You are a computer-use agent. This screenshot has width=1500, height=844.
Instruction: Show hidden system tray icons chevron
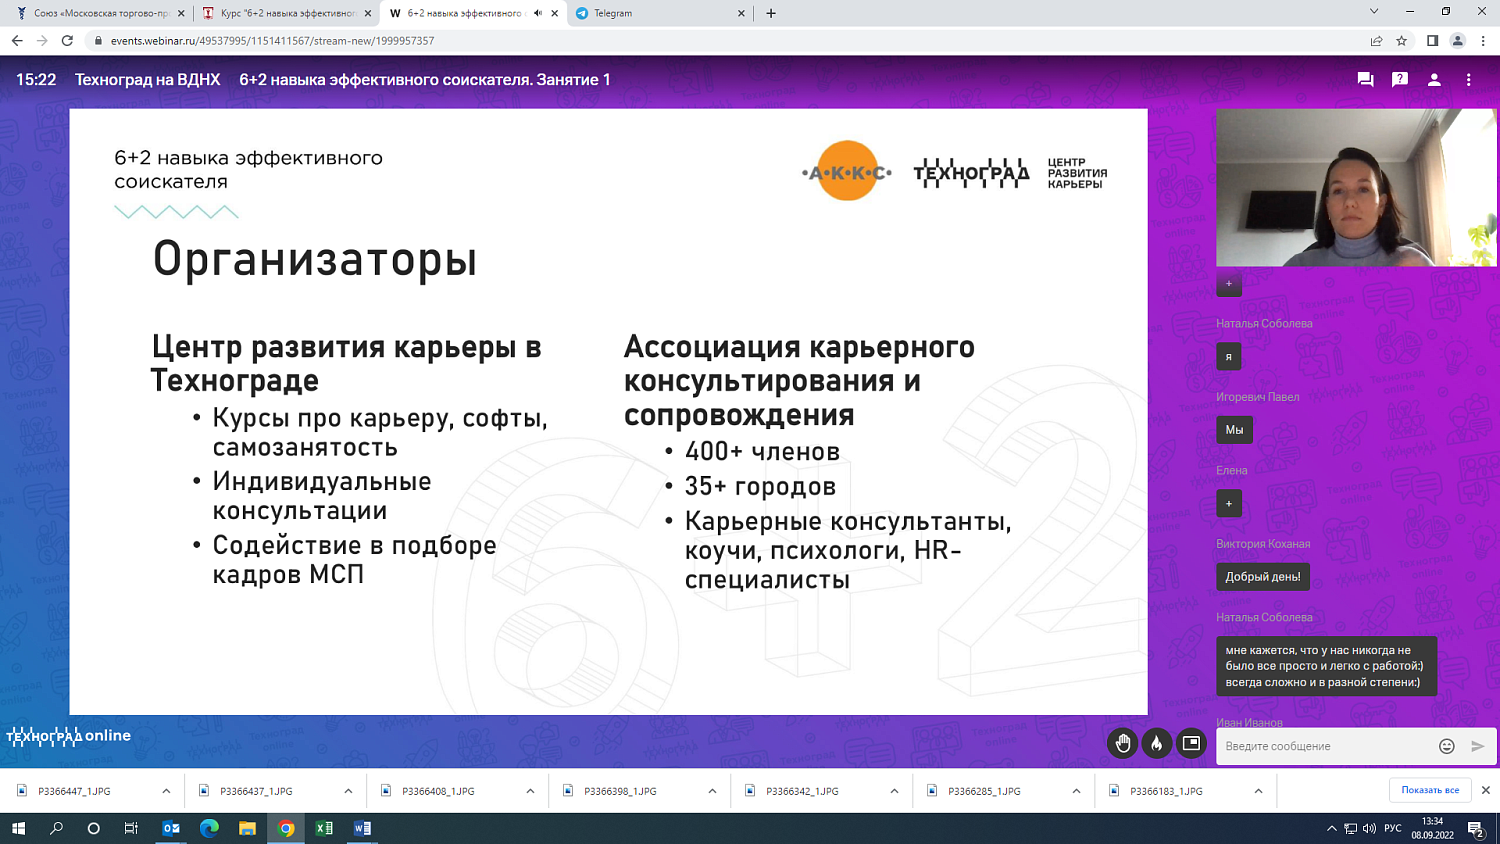pos(1331,828)
